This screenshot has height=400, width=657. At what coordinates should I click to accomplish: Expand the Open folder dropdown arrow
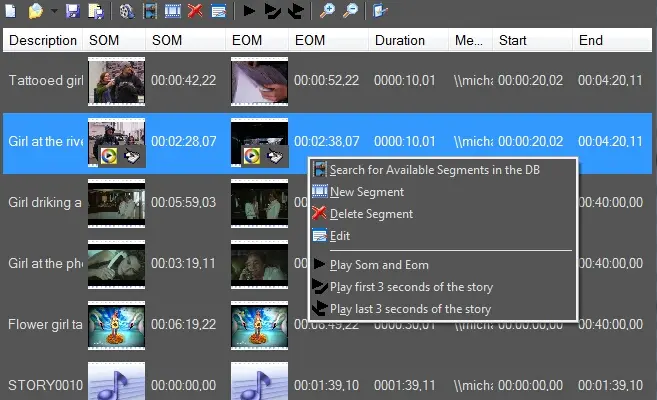[x=52, y=13]
